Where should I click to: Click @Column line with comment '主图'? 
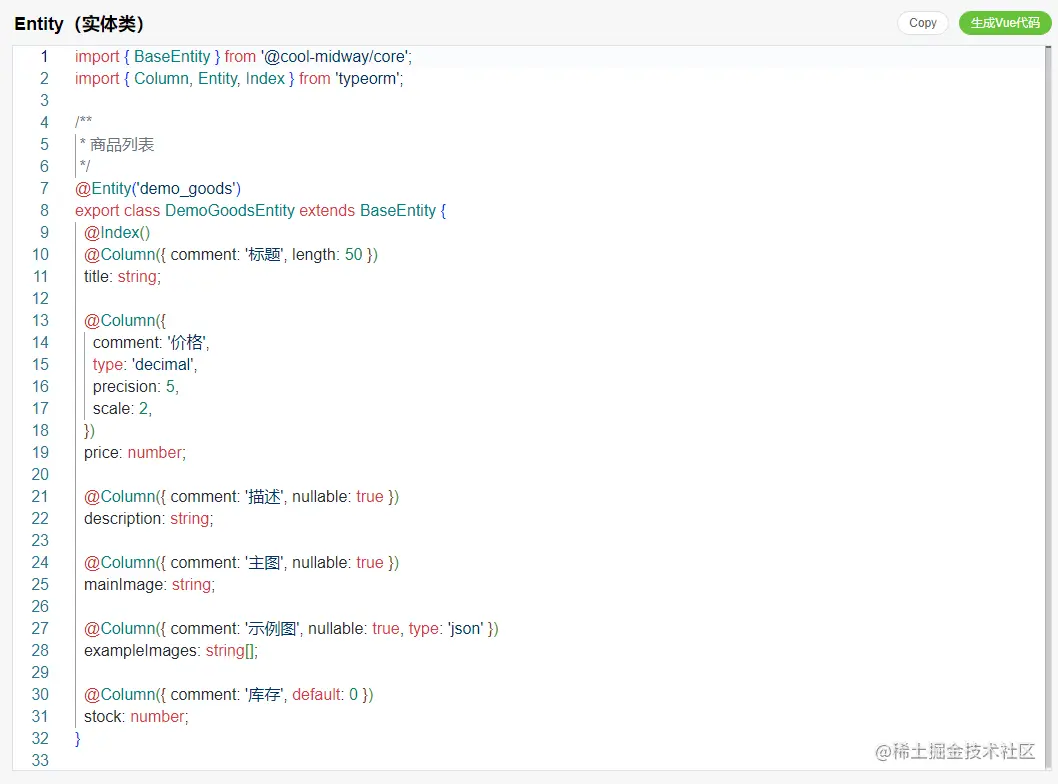[242, 563]
